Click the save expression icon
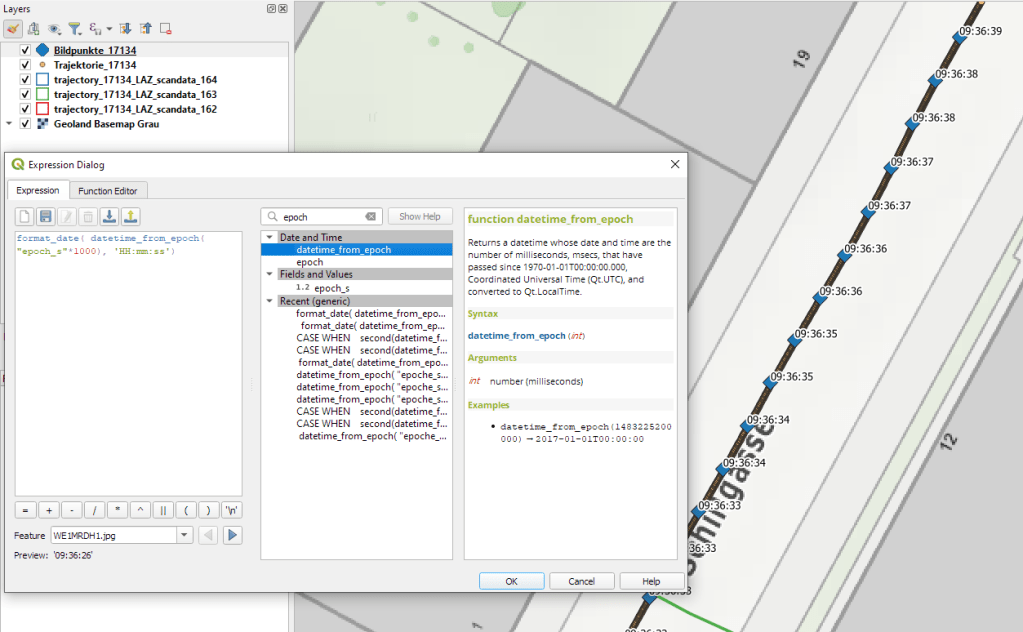The height and width of the screenshot is (632, 1023). tap(46, 216)
